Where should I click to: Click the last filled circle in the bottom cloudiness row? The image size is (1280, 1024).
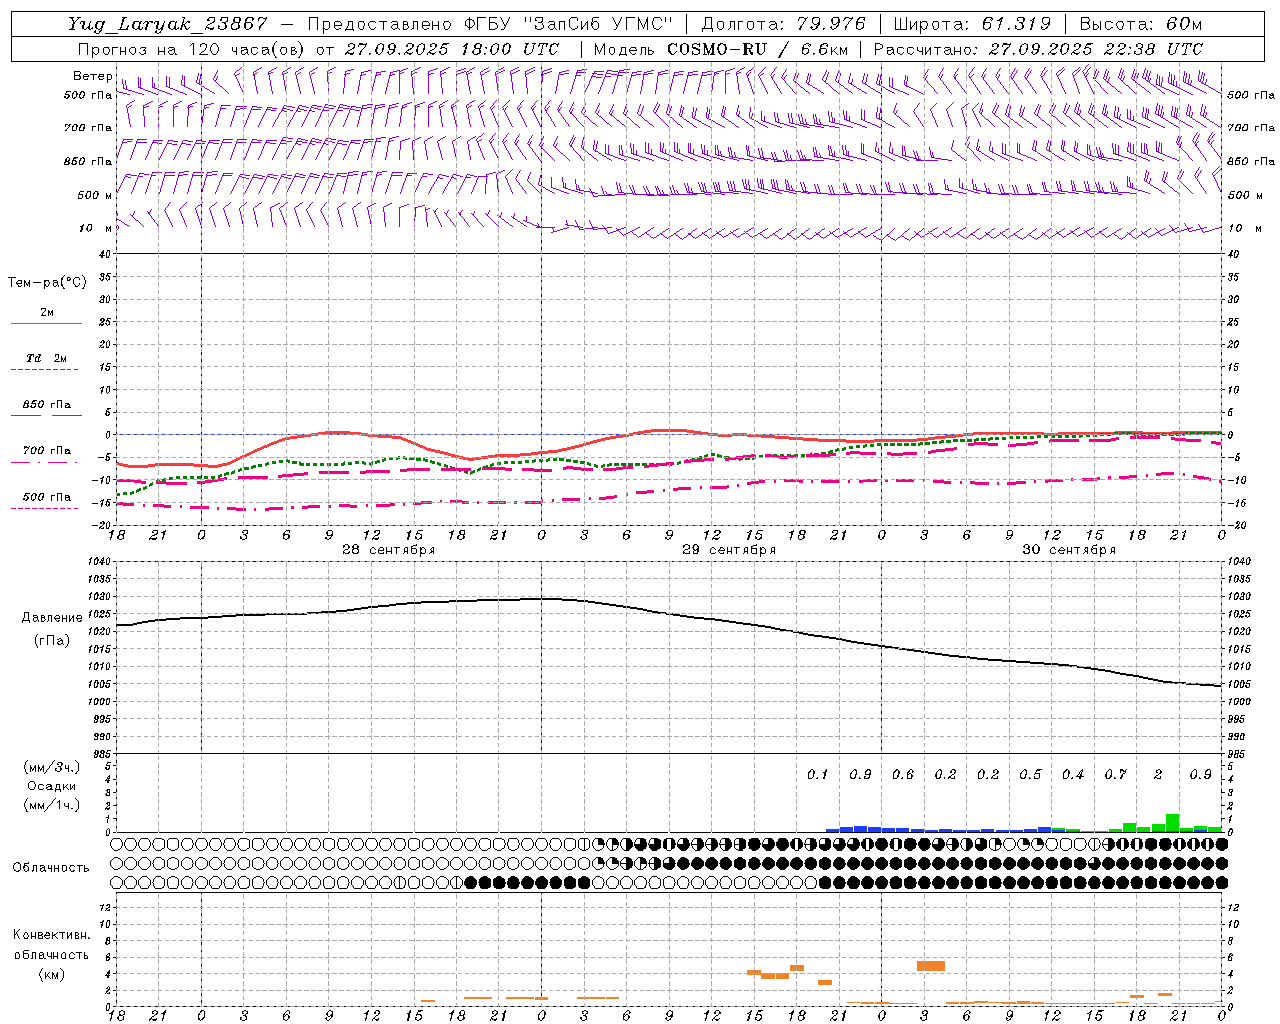point(1221,882)
